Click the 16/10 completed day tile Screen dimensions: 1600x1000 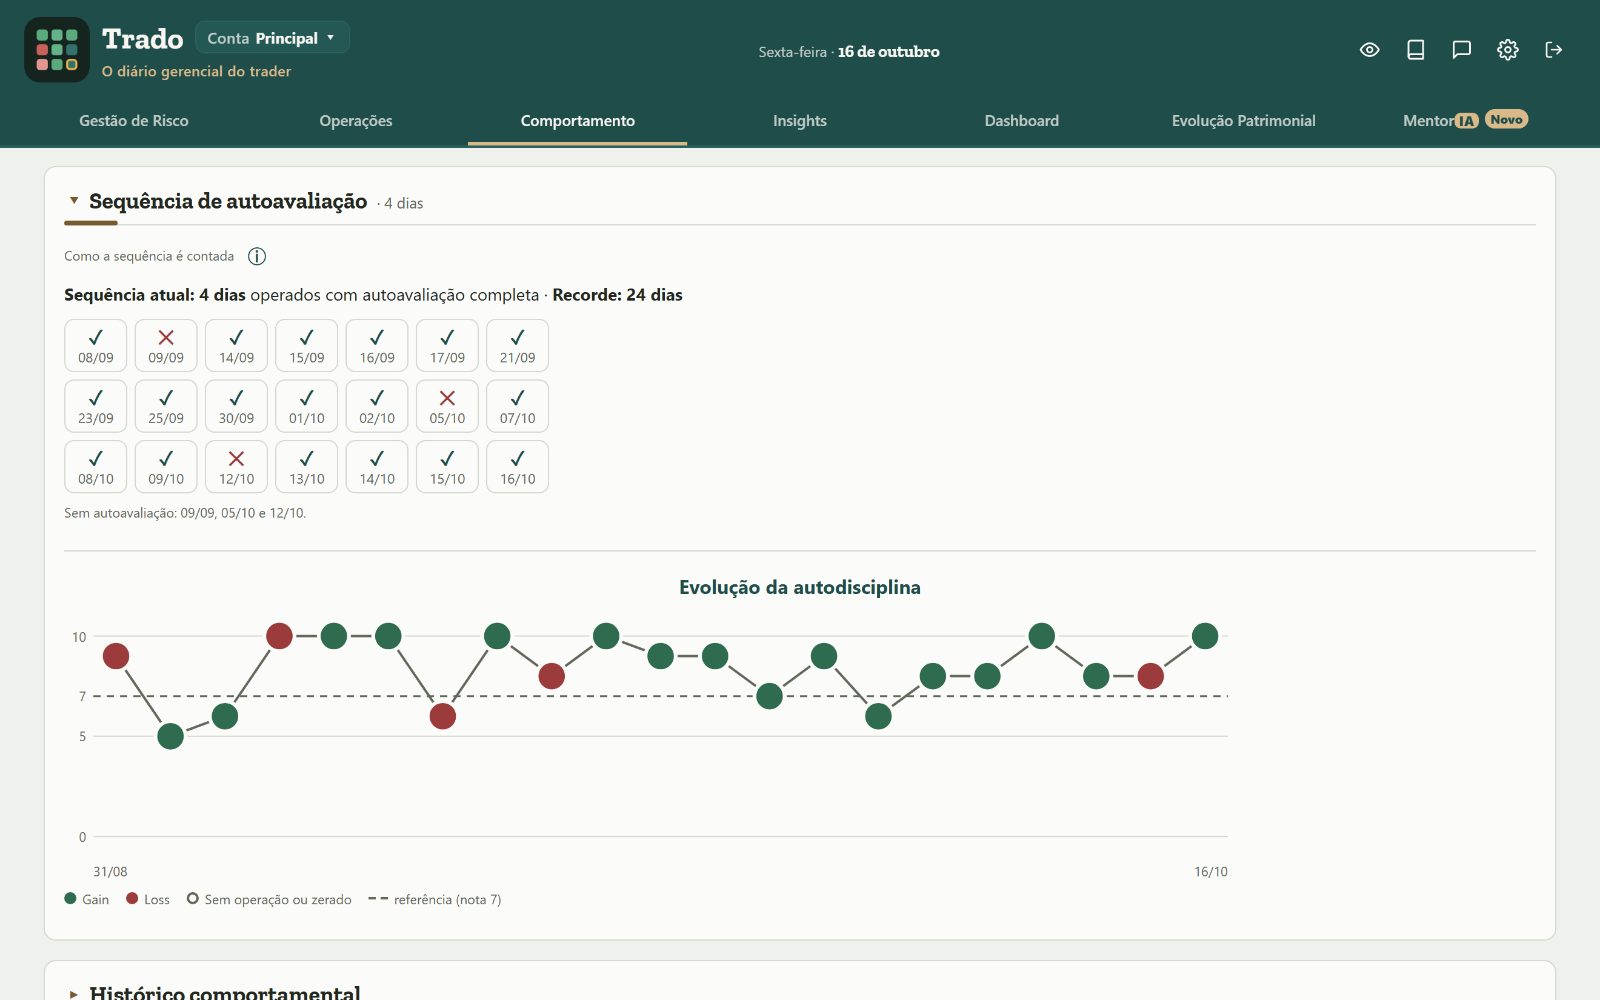[x=517, y=467]
